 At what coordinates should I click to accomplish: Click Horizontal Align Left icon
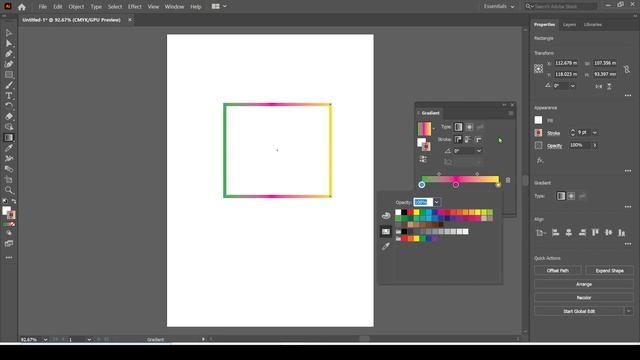(555, 233)
